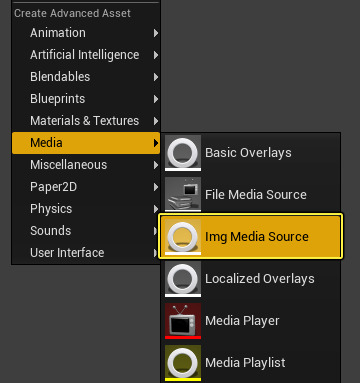Open the Miscellaneous submenu

pyautogui.click(x=86, y=165)
